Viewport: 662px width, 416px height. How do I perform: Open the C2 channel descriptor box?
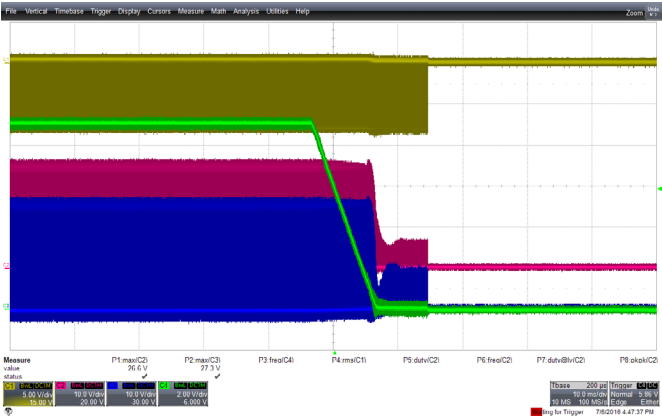point(80,394)
